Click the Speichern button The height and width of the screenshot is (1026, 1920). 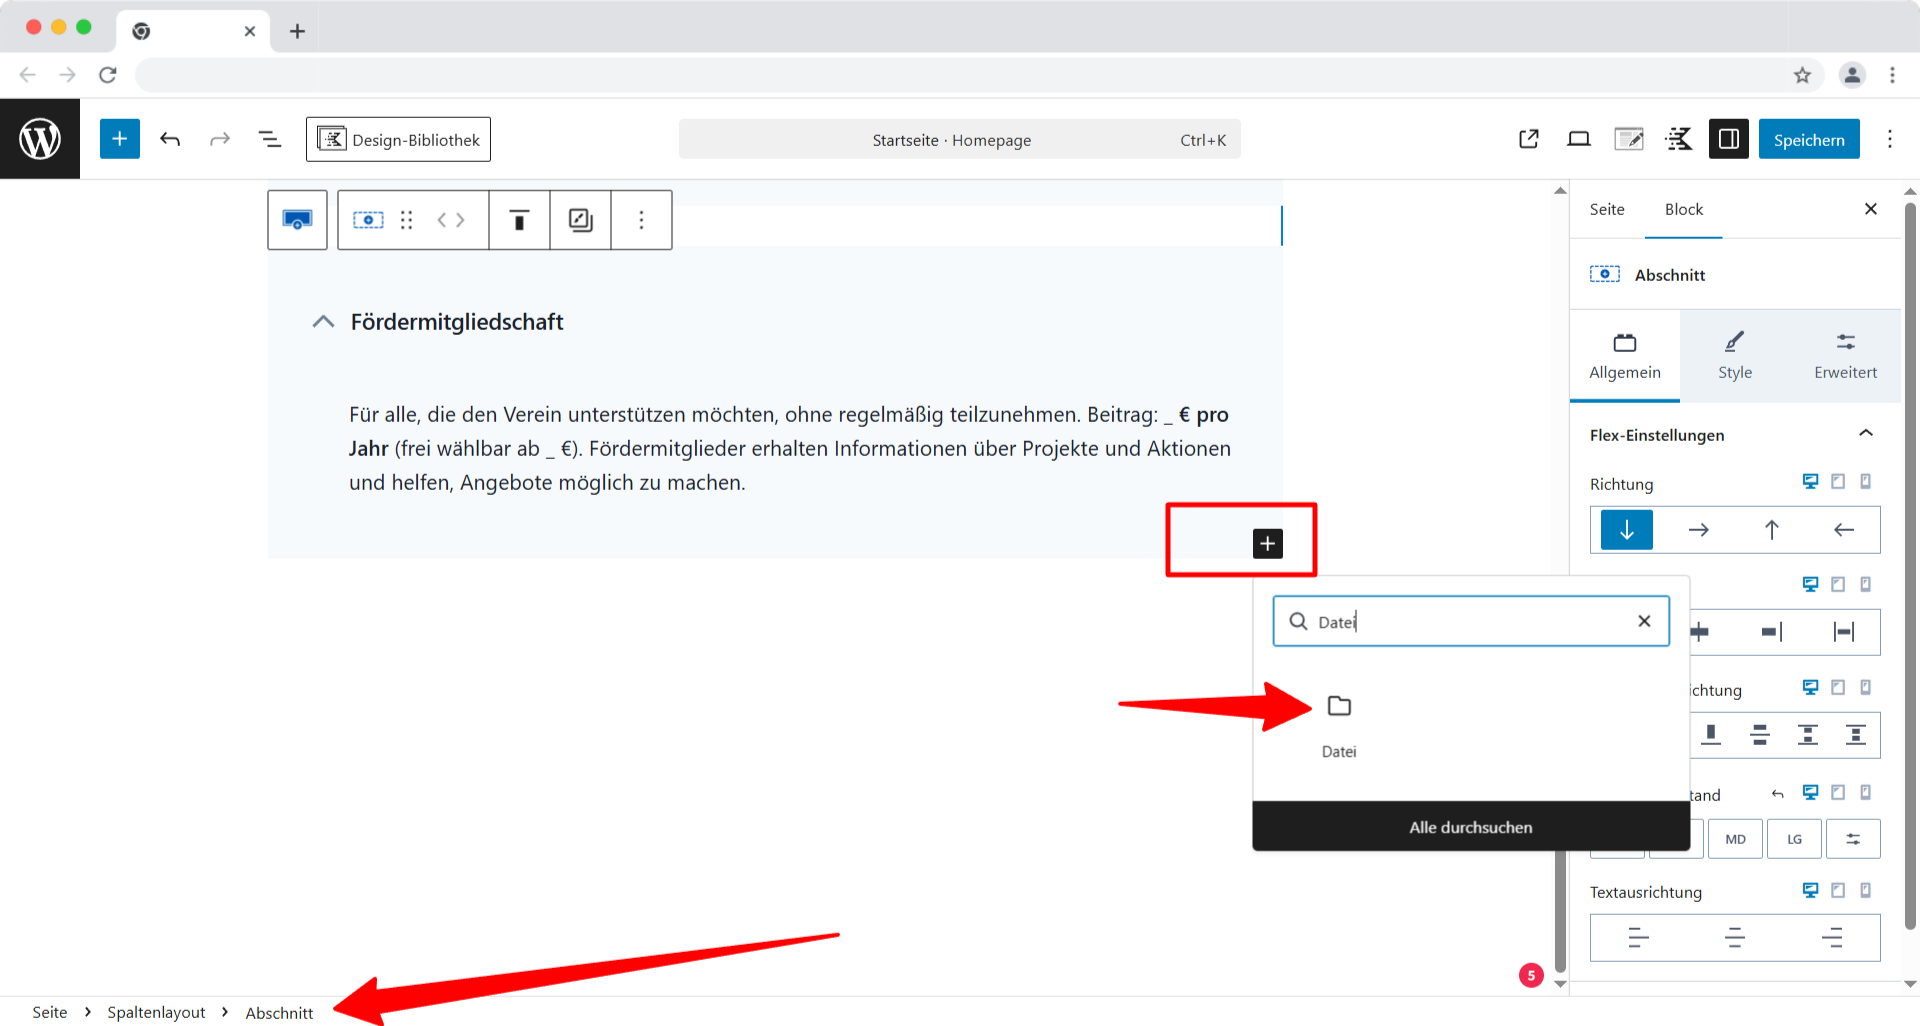[1809, 138]
